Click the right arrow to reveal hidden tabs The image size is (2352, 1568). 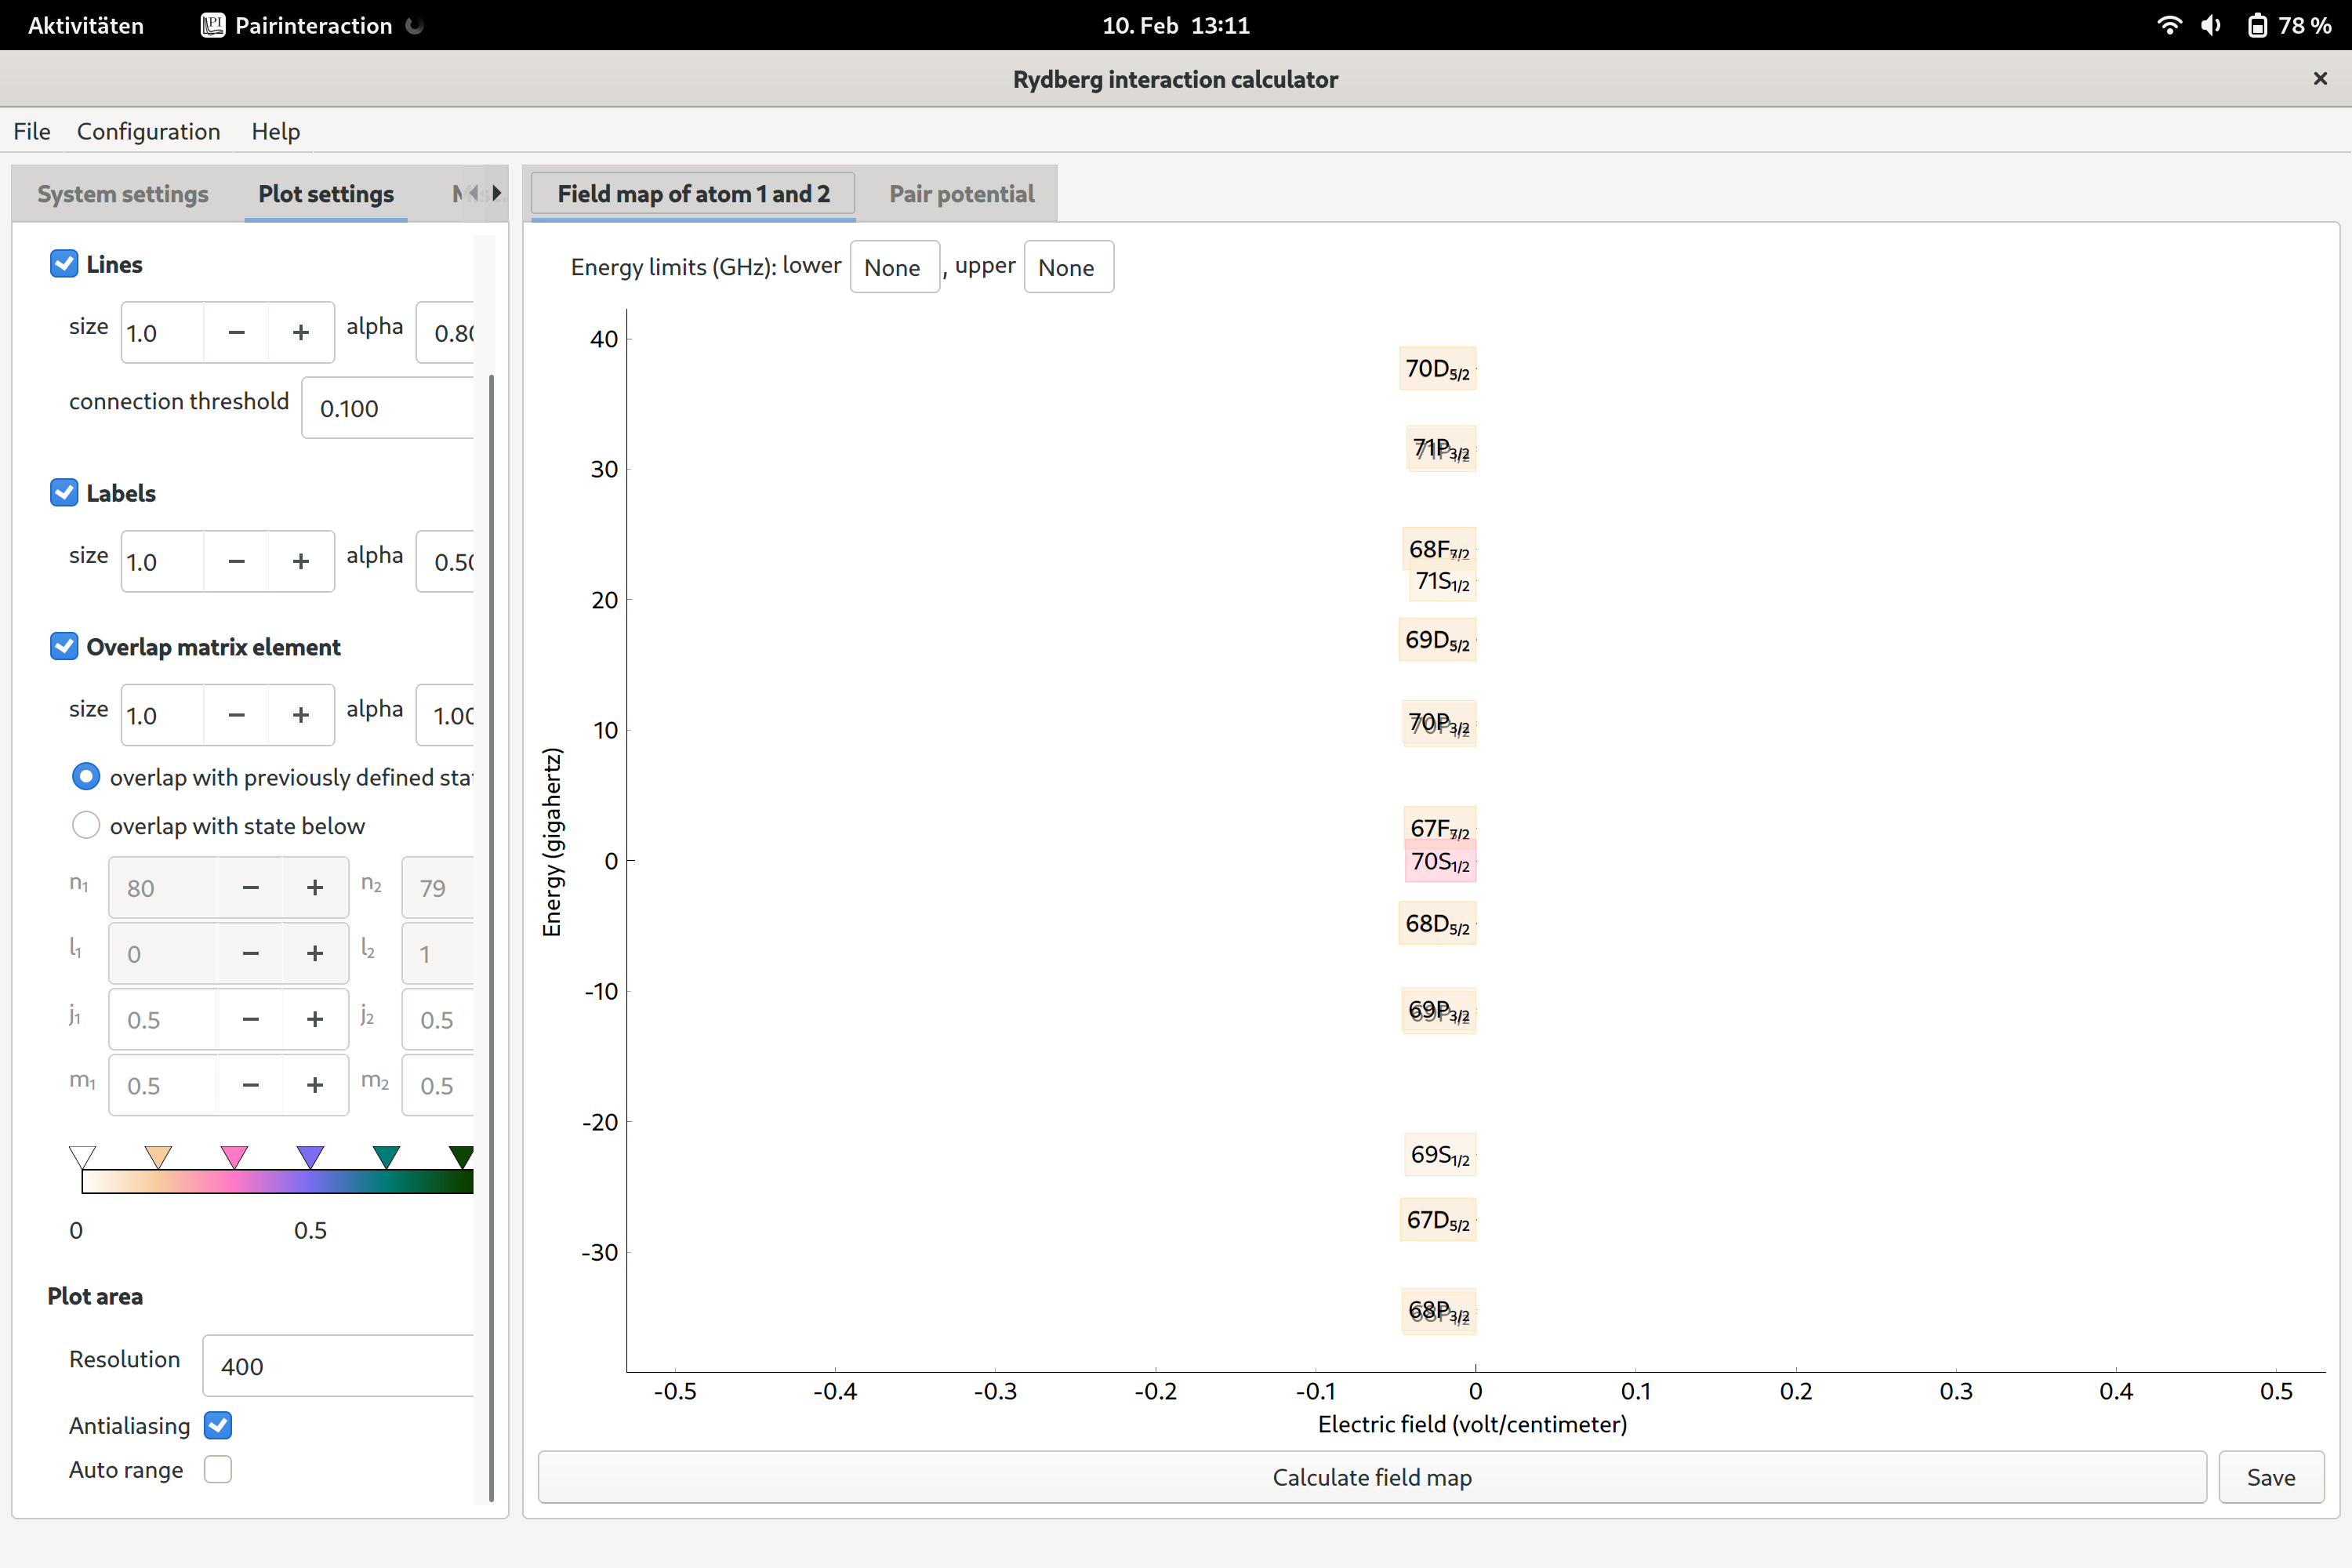[497, 193]
